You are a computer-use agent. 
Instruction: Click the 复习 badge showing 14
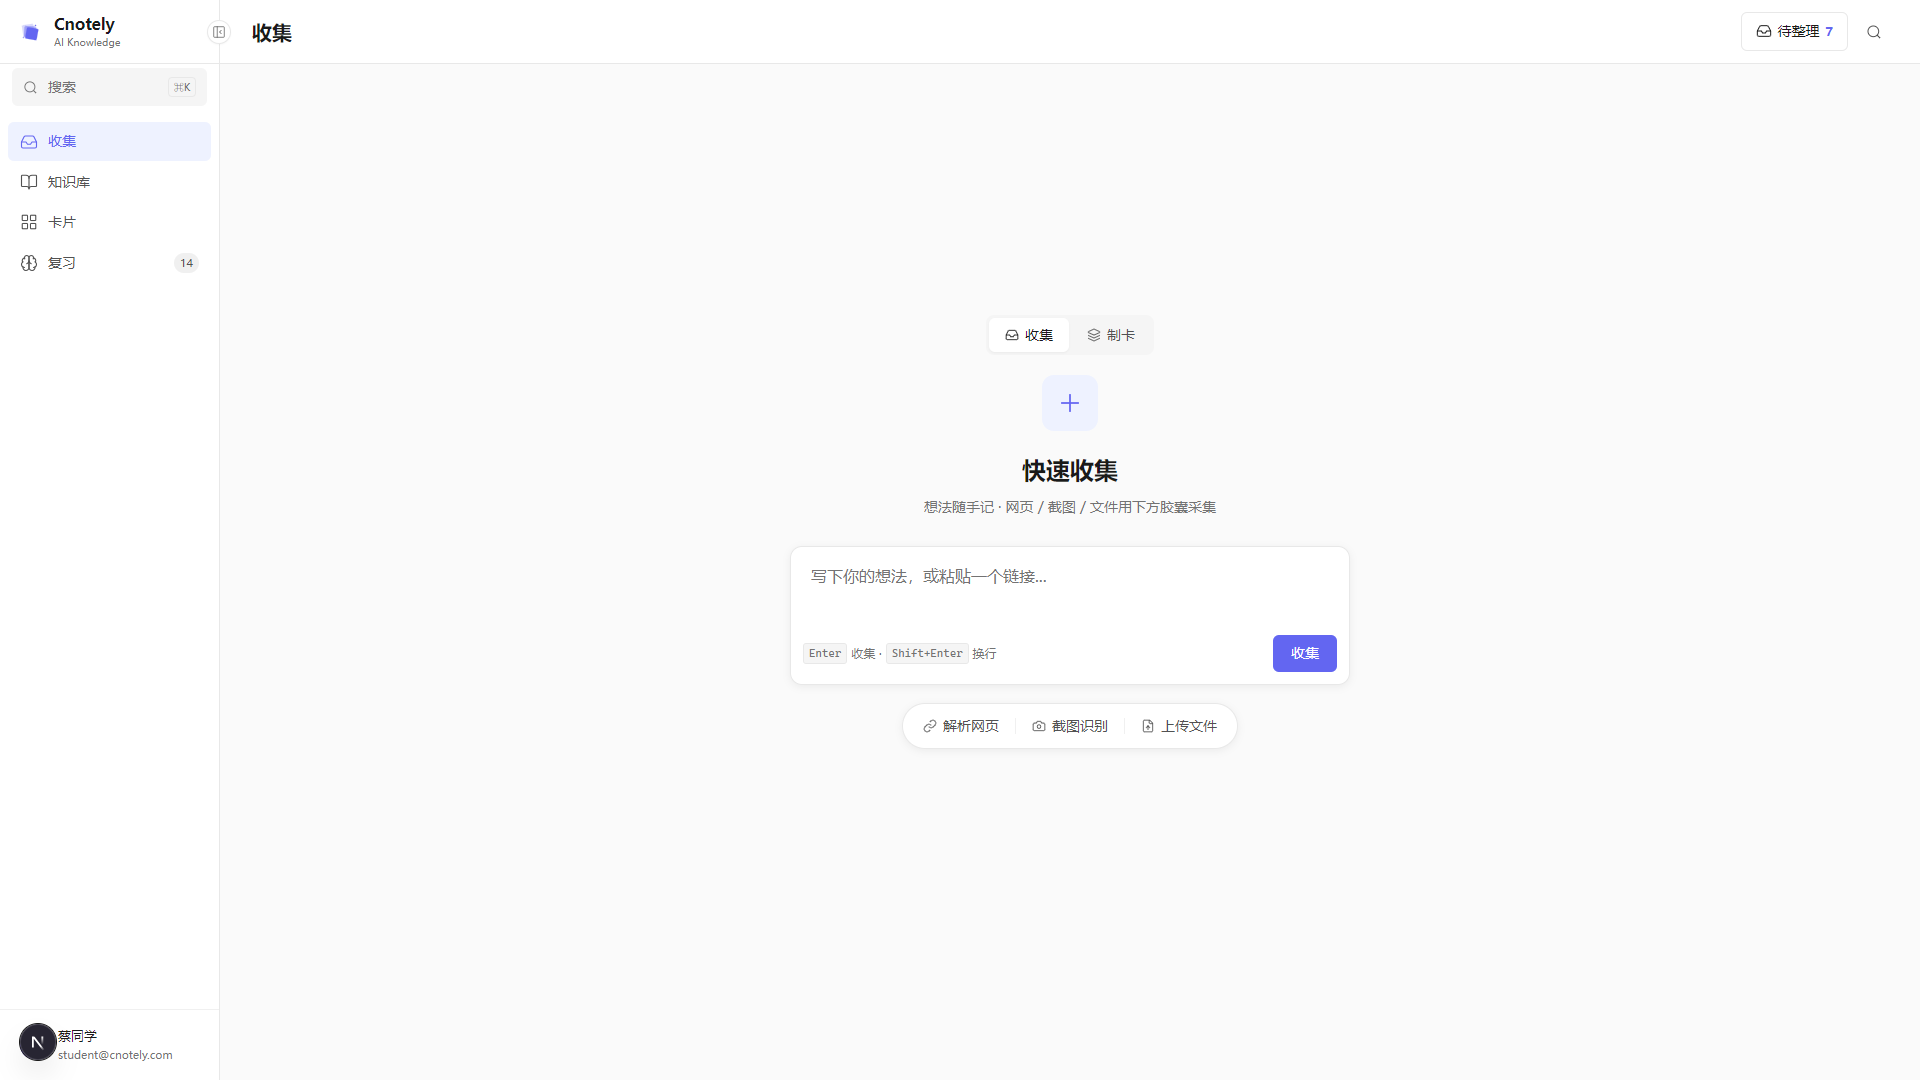coord(187,263)
